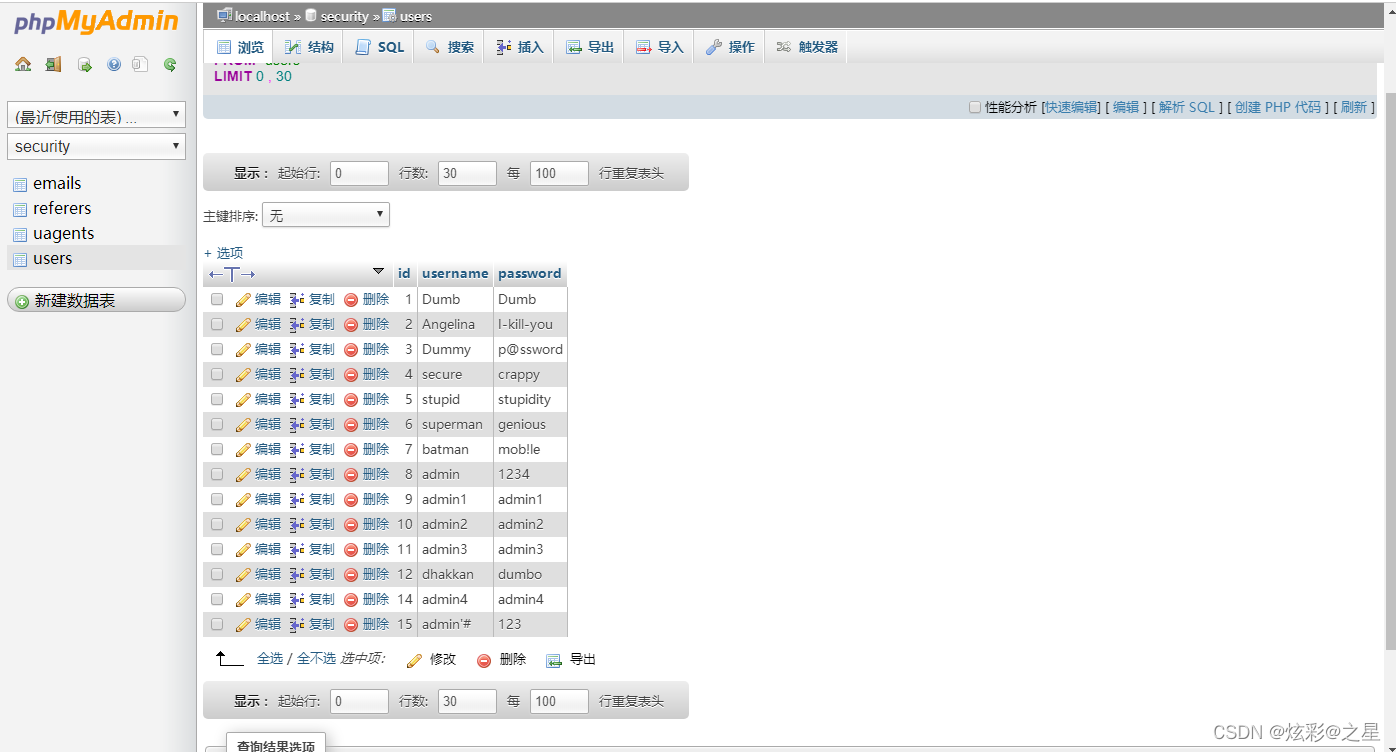Open the query window icon

pyautogui.click(x=85, y=65)
